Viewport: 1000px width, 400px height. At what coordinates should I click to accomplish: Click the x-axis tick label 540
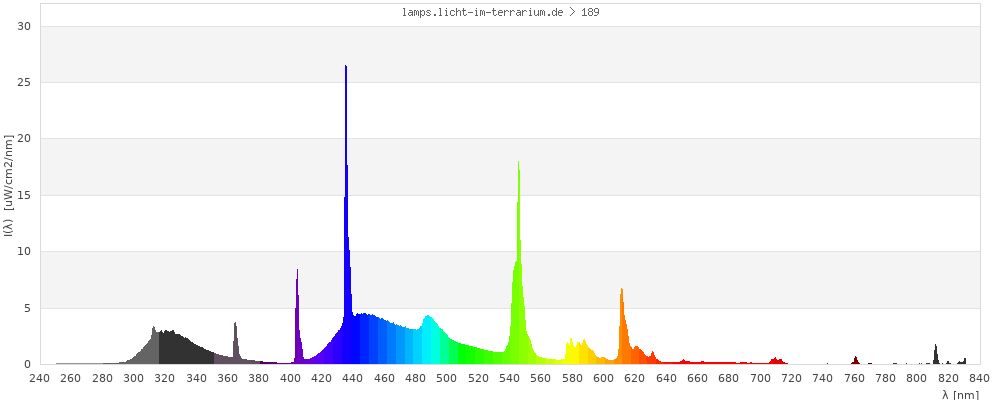pos(510,378)
